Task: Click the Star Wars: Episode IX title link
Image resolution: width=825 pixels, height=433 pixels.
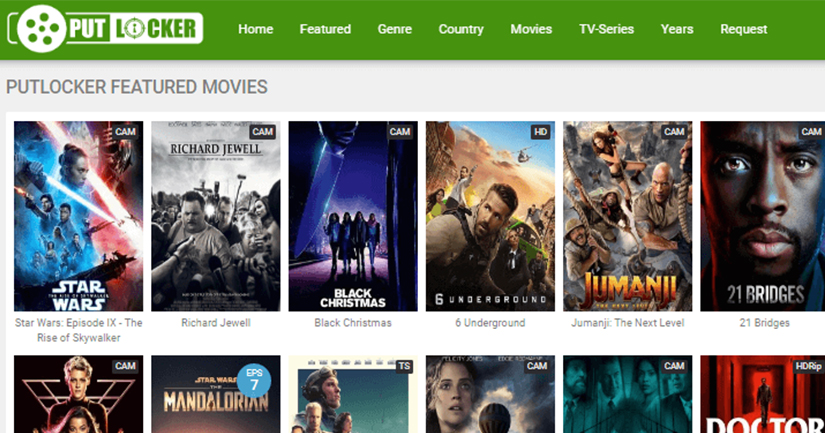Action: tap(78, 330)
